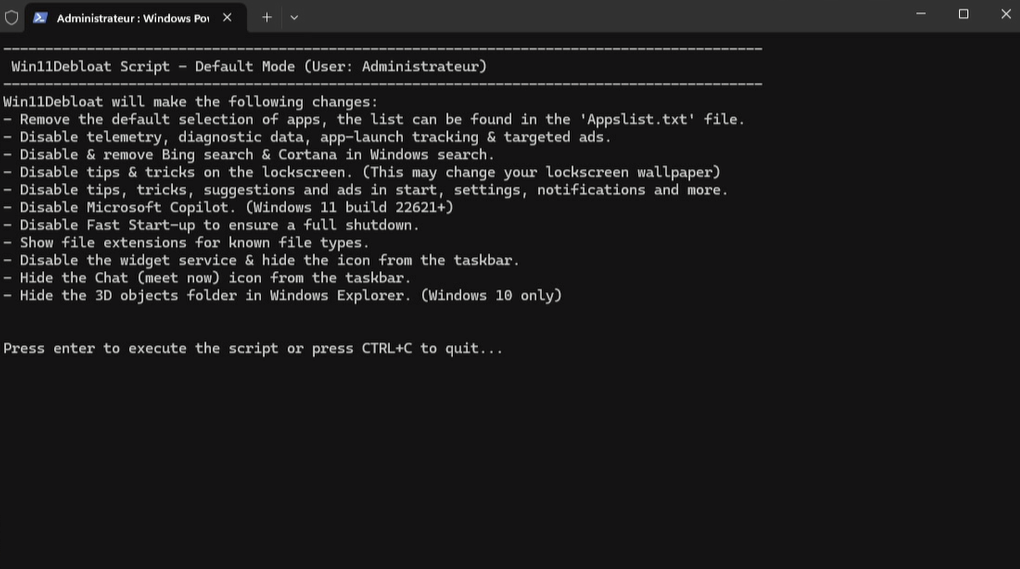Close the Administrateur PowerShell tab
This screenshot has height=569, width=1020.
click(x=227, y=18)
